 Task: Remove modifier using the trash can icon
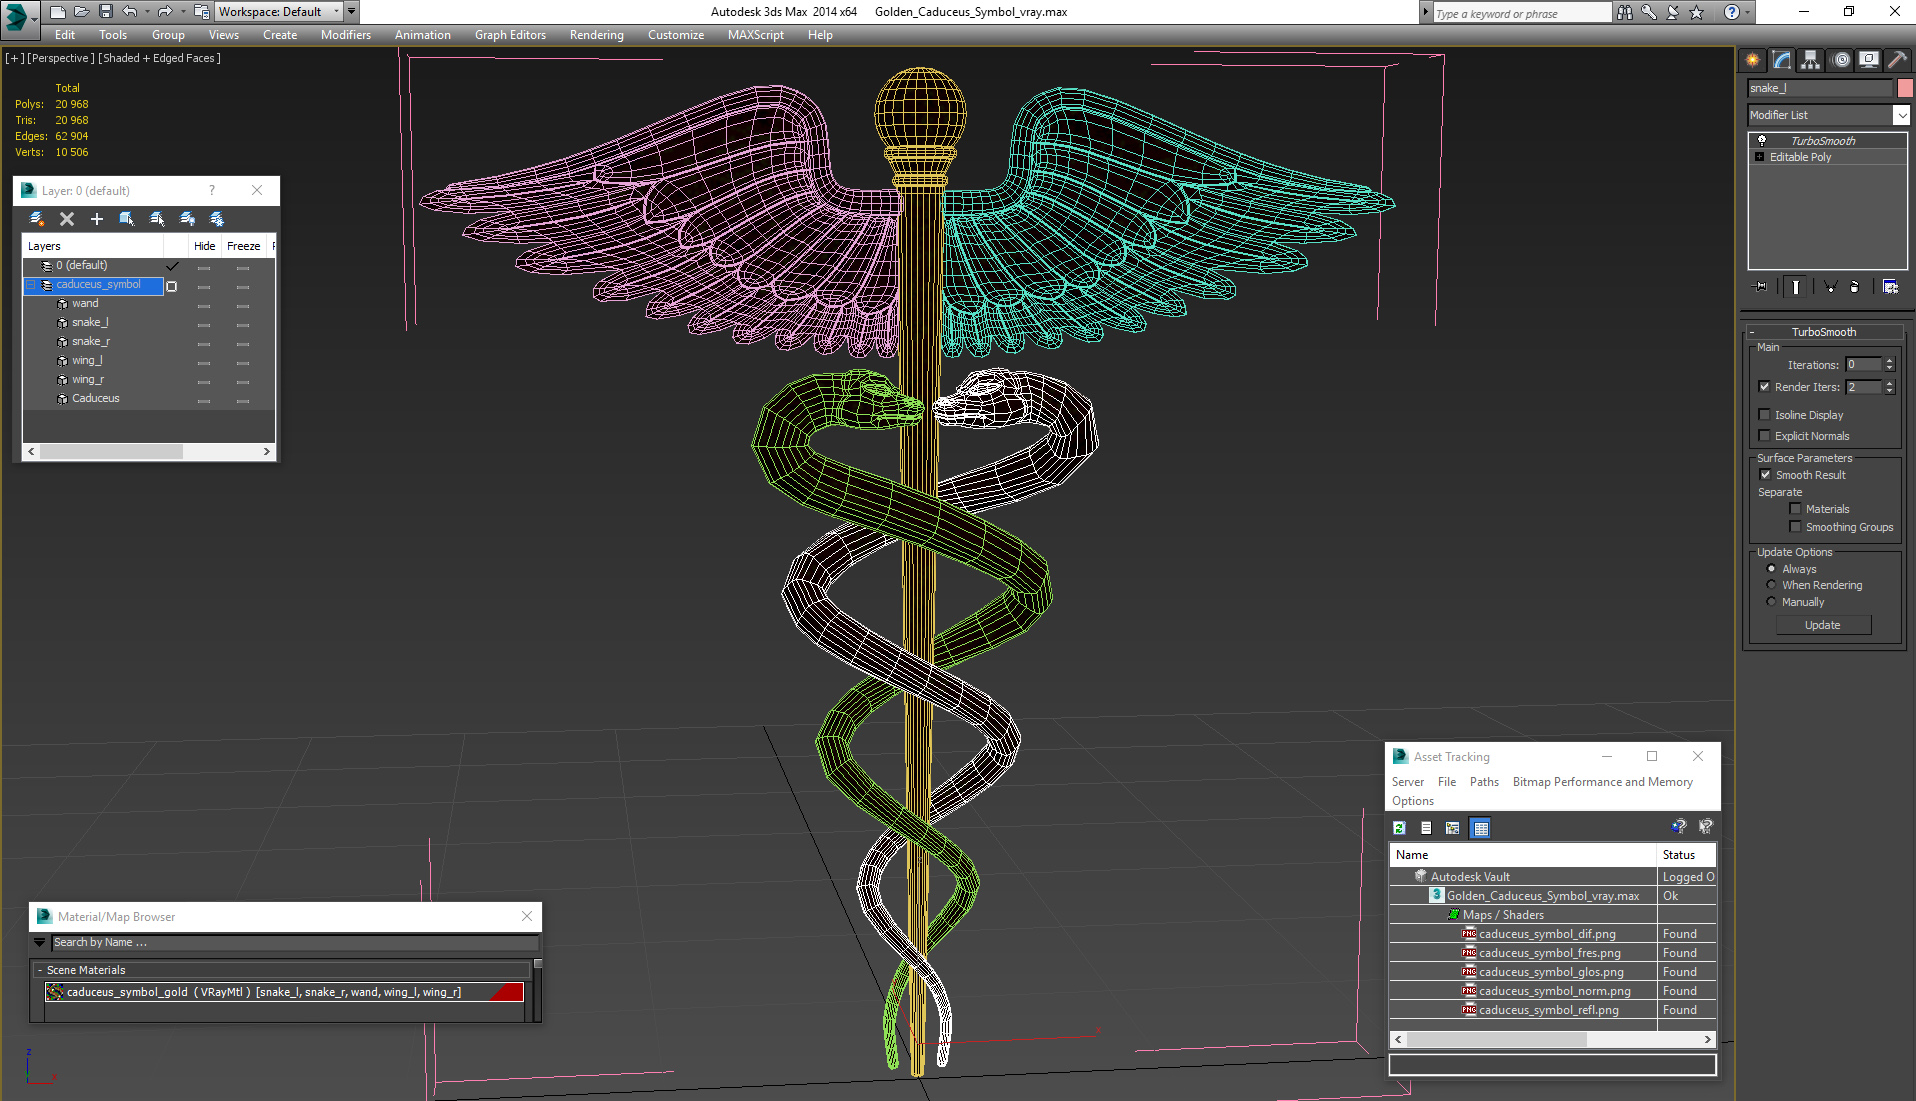point(1855,287)
